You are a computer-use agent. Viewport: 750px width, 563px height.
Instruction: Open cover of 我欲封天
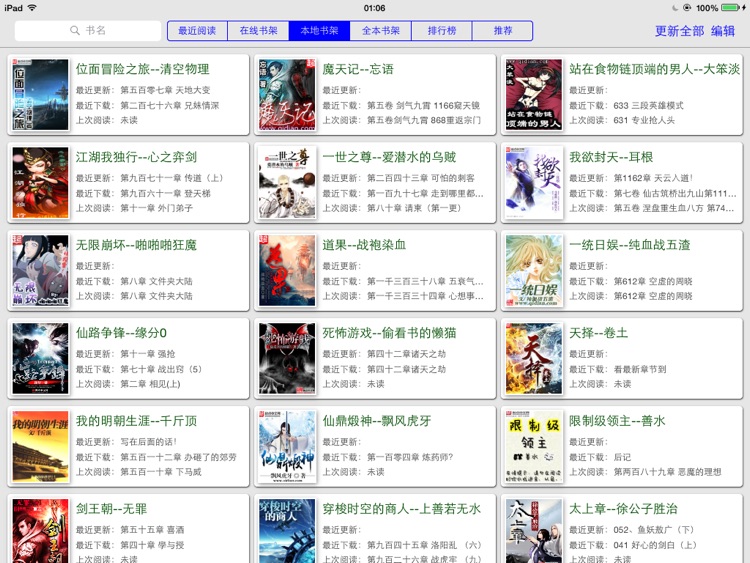(x=534, y=183)
